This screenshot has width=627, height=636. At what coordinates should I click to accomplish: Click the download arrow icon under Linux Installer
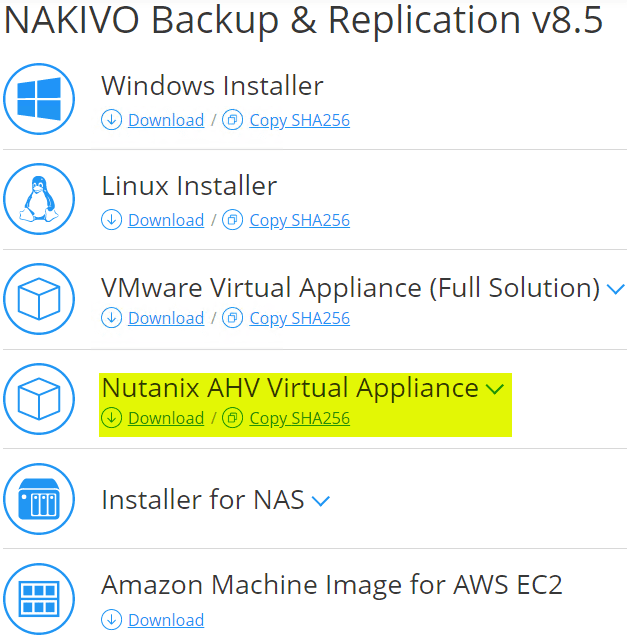112,220
